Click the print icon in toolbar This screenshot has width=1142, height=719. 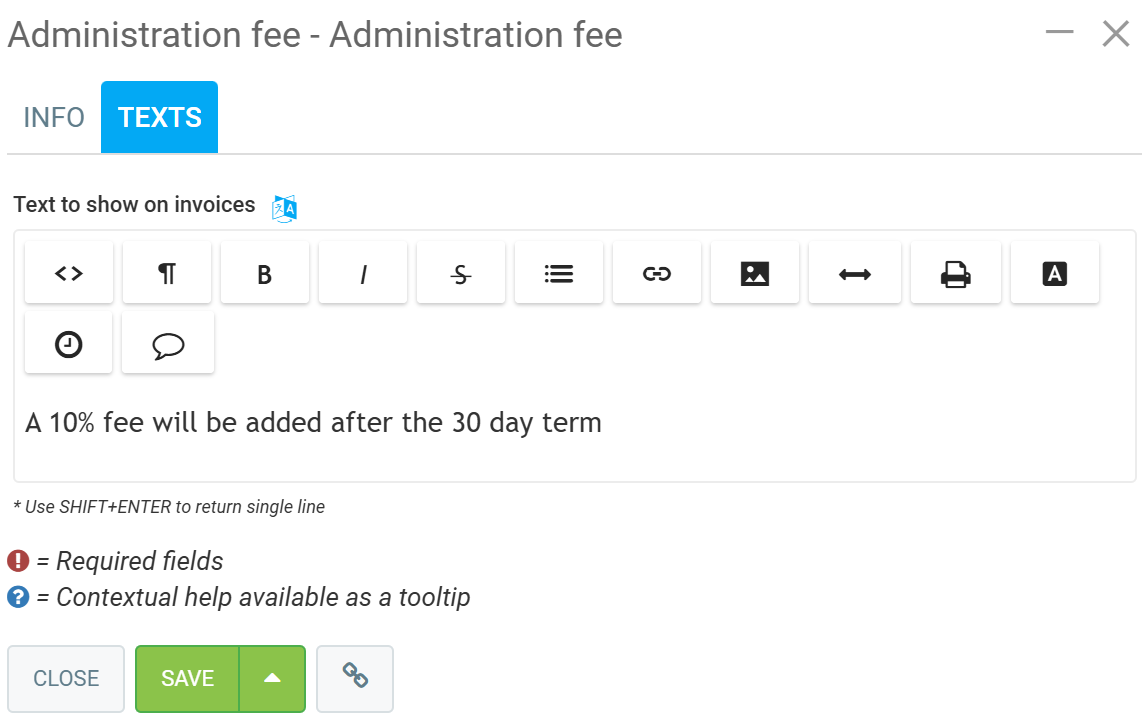(956, 273)
